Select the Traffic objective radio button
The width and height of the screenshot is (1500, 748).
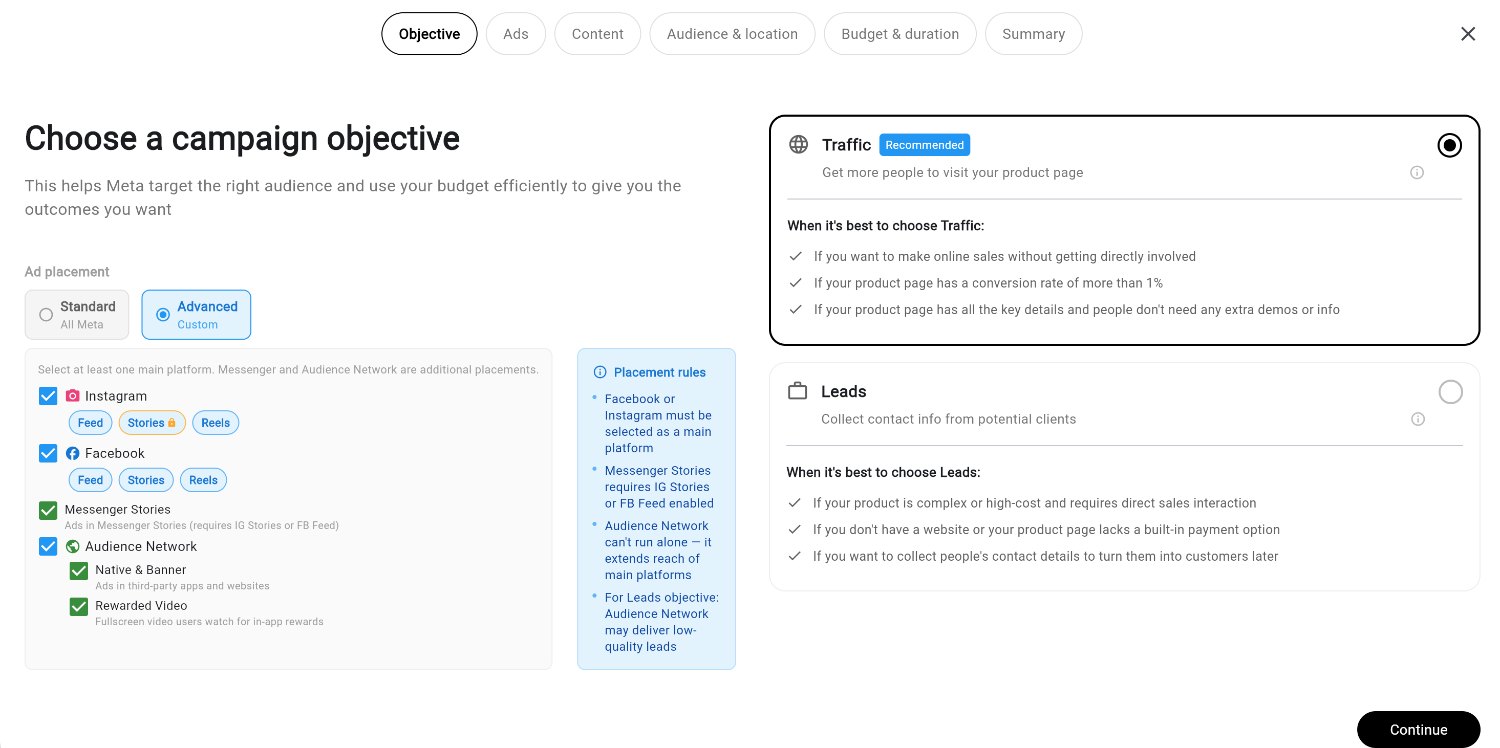(1449, 145)
